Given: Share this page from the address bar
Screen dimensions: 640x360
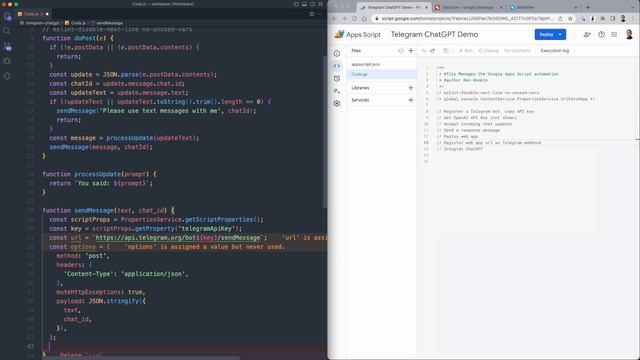Looking at the screenshot, I should pos(560,18).
